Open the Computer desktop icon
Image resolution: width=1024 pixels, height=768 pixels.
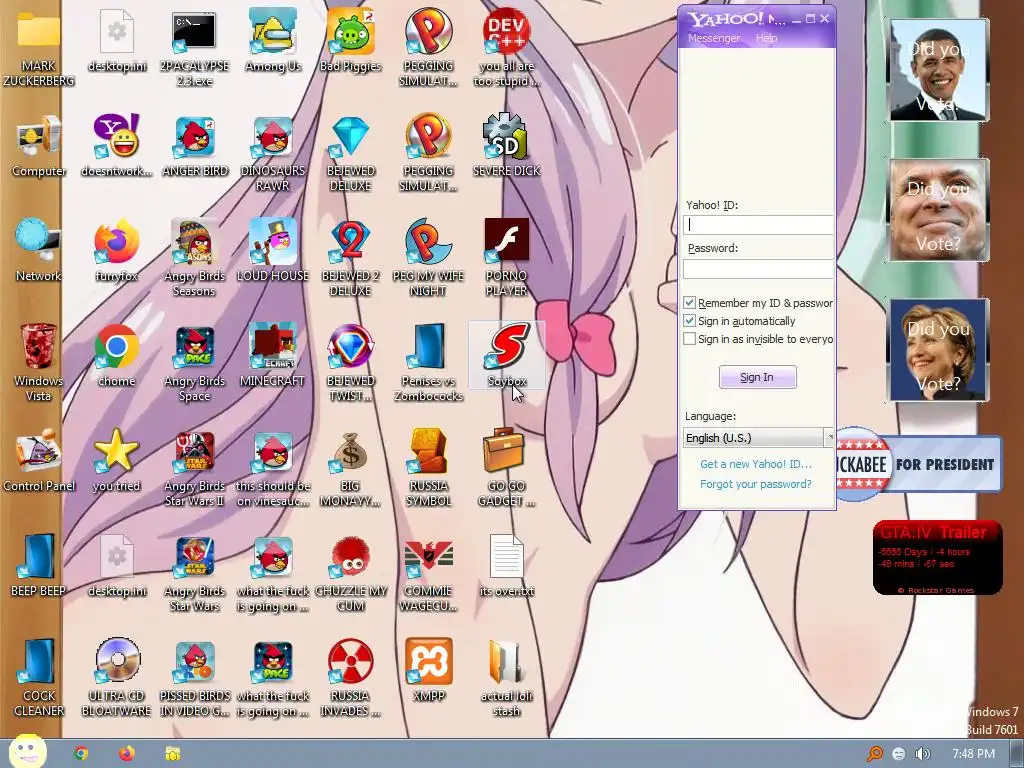point(39,147)
